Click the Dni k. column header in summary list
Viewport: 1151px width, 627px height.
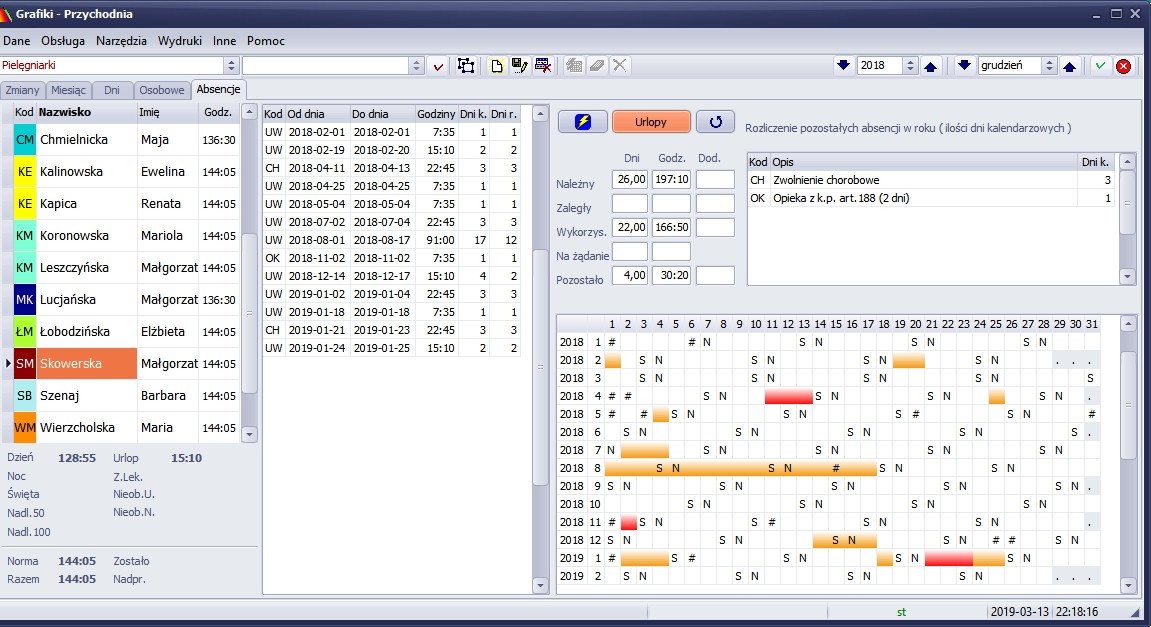pos(1095,162)
